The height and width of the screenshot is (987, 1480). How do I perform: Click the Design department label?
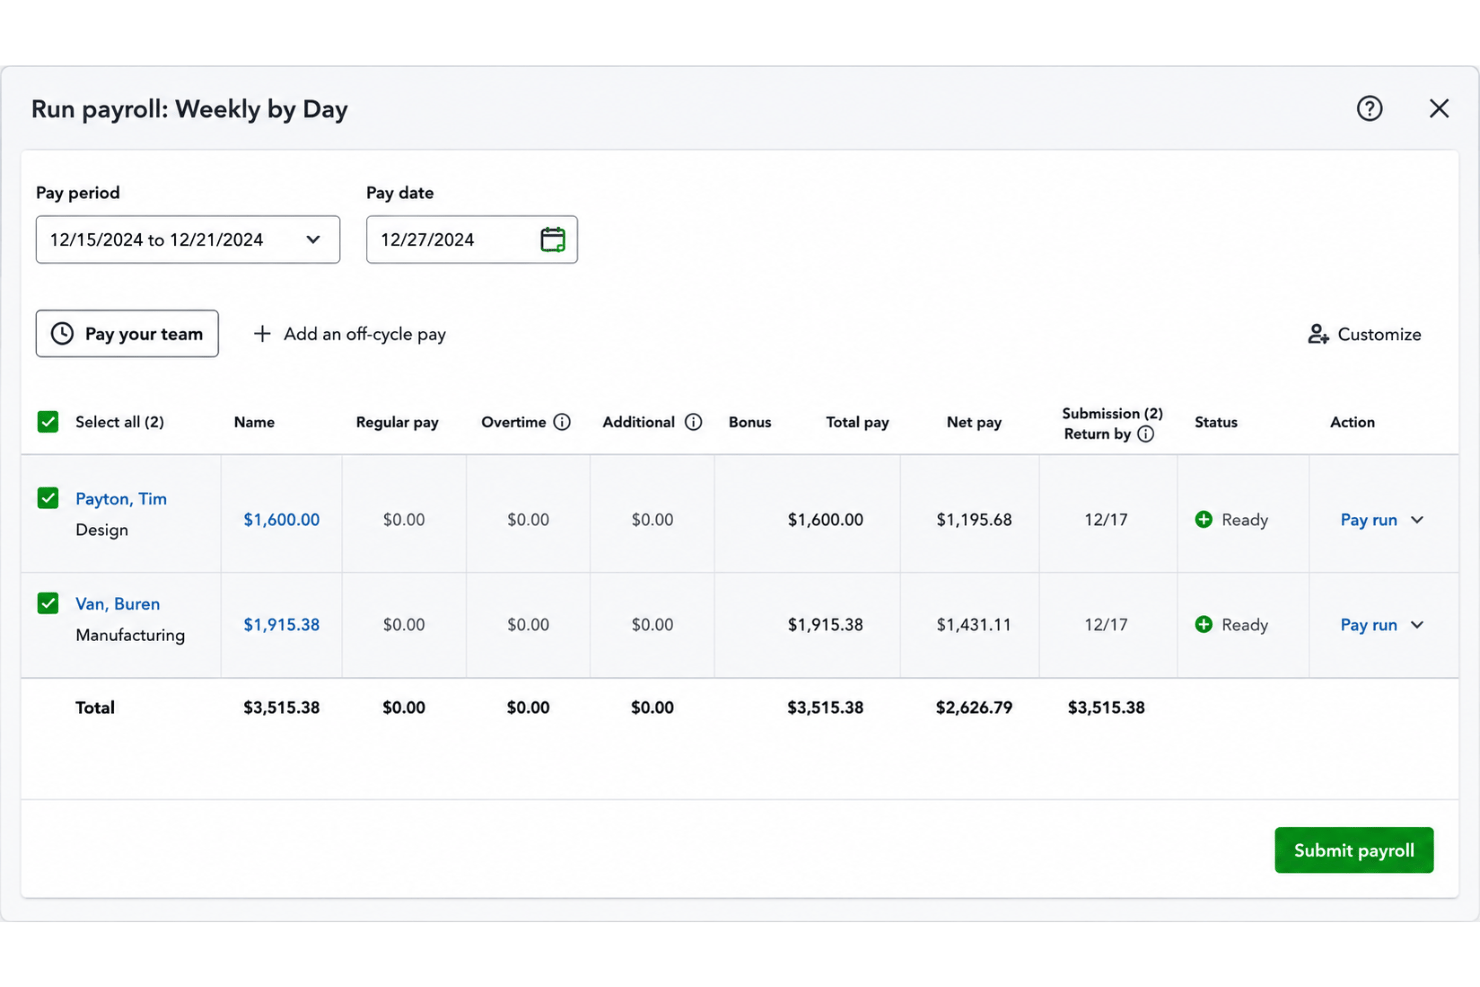pos(102,530)
